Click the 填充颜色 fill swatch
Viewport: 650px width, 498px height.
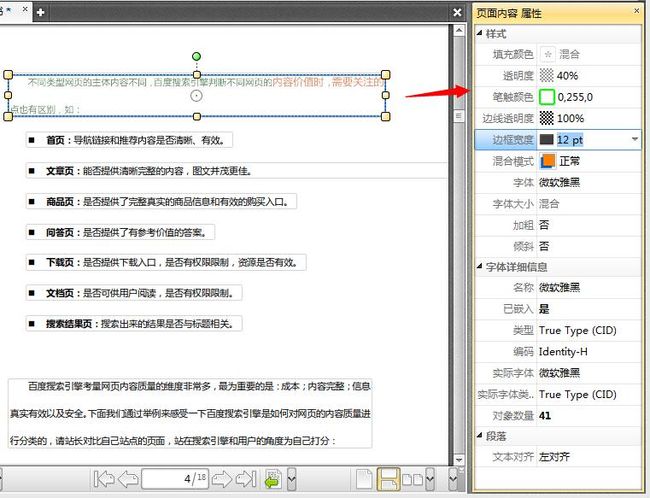tap(548, 54)
